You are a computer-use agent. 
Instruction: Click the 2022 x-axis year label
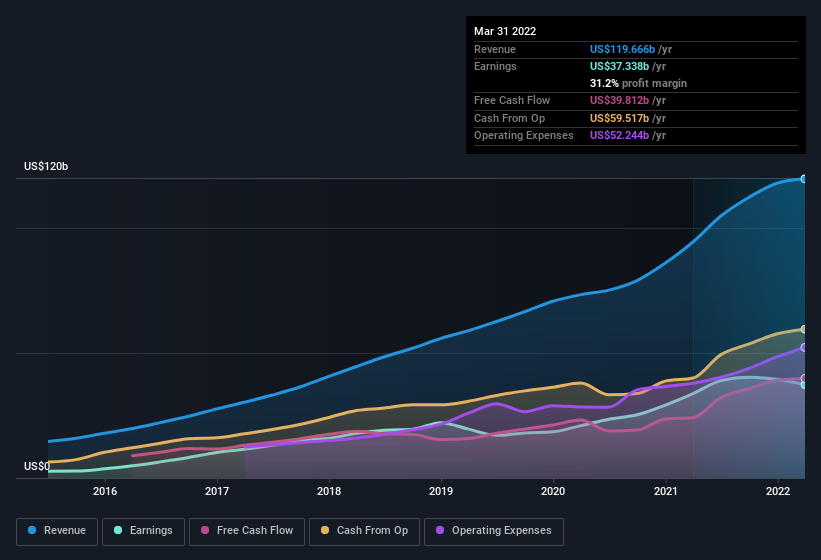779,491
